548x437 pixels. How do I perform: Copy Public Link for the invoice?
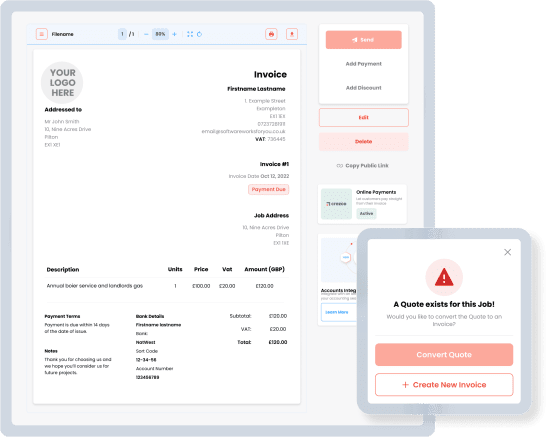pyautogui.click(x=363, y=166)
